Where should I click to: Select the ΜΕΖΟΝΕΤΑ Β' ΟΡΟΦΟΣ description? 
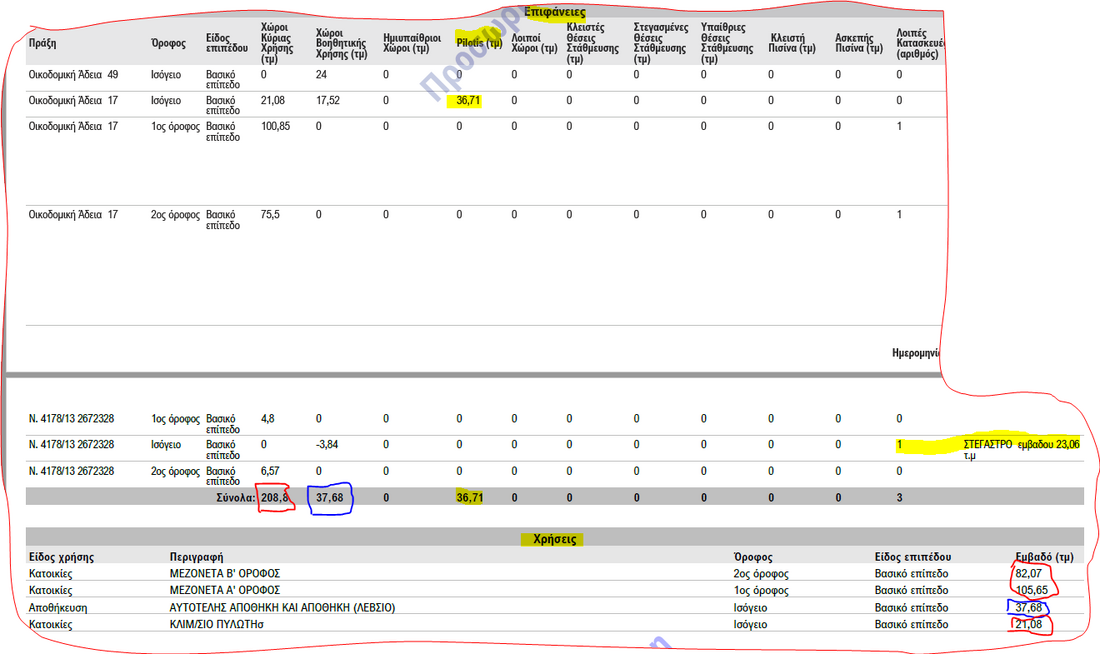click(225, 574)
